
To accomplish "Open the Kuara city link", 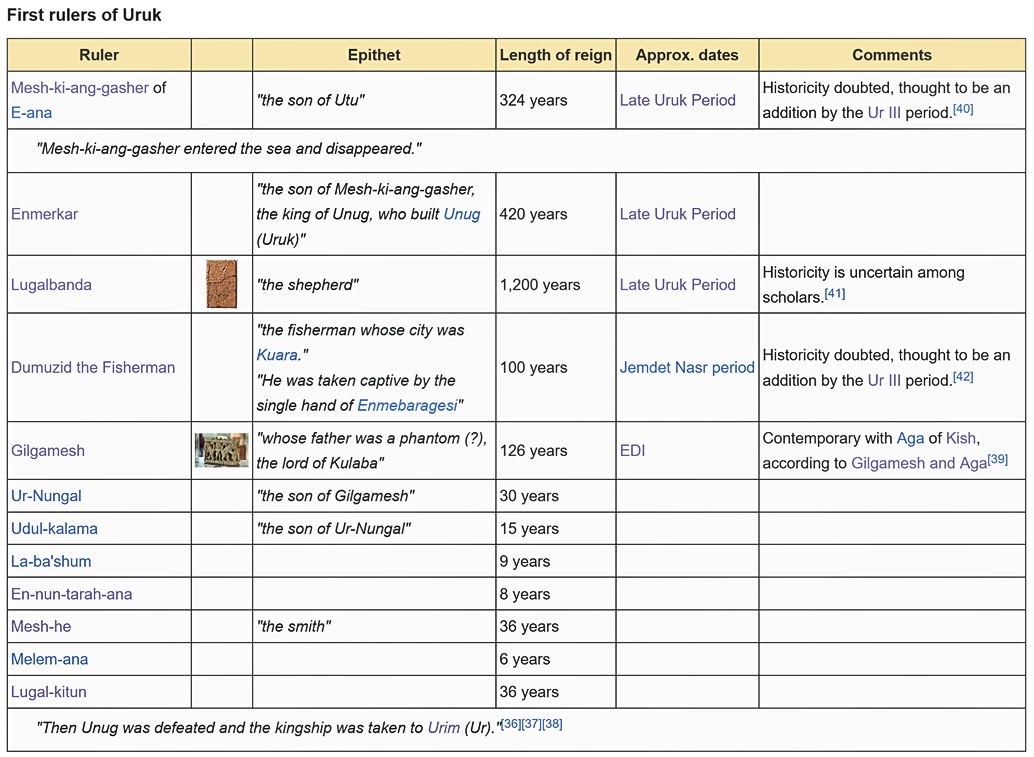I will [277, 355].
